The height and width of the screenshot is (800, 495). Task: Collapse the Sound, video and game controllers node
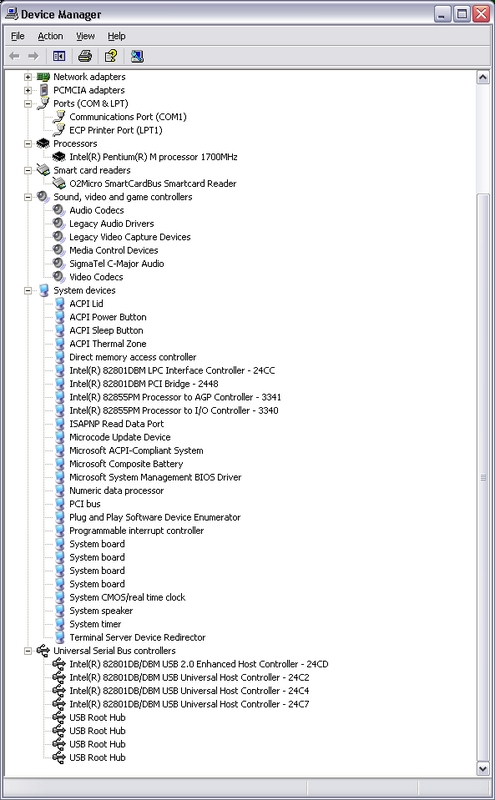[28, 197]
